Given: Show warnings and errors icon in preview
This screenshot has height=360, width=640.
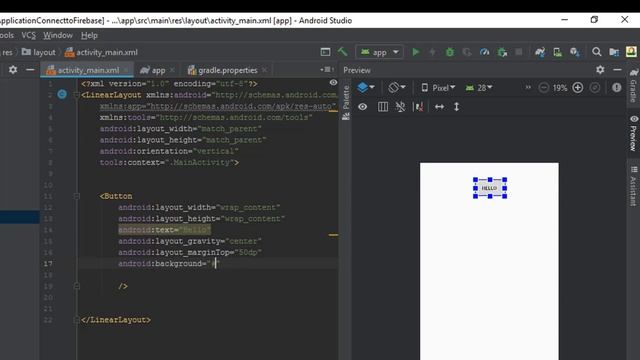Looking at the screenshot, I should pos(617,88).
